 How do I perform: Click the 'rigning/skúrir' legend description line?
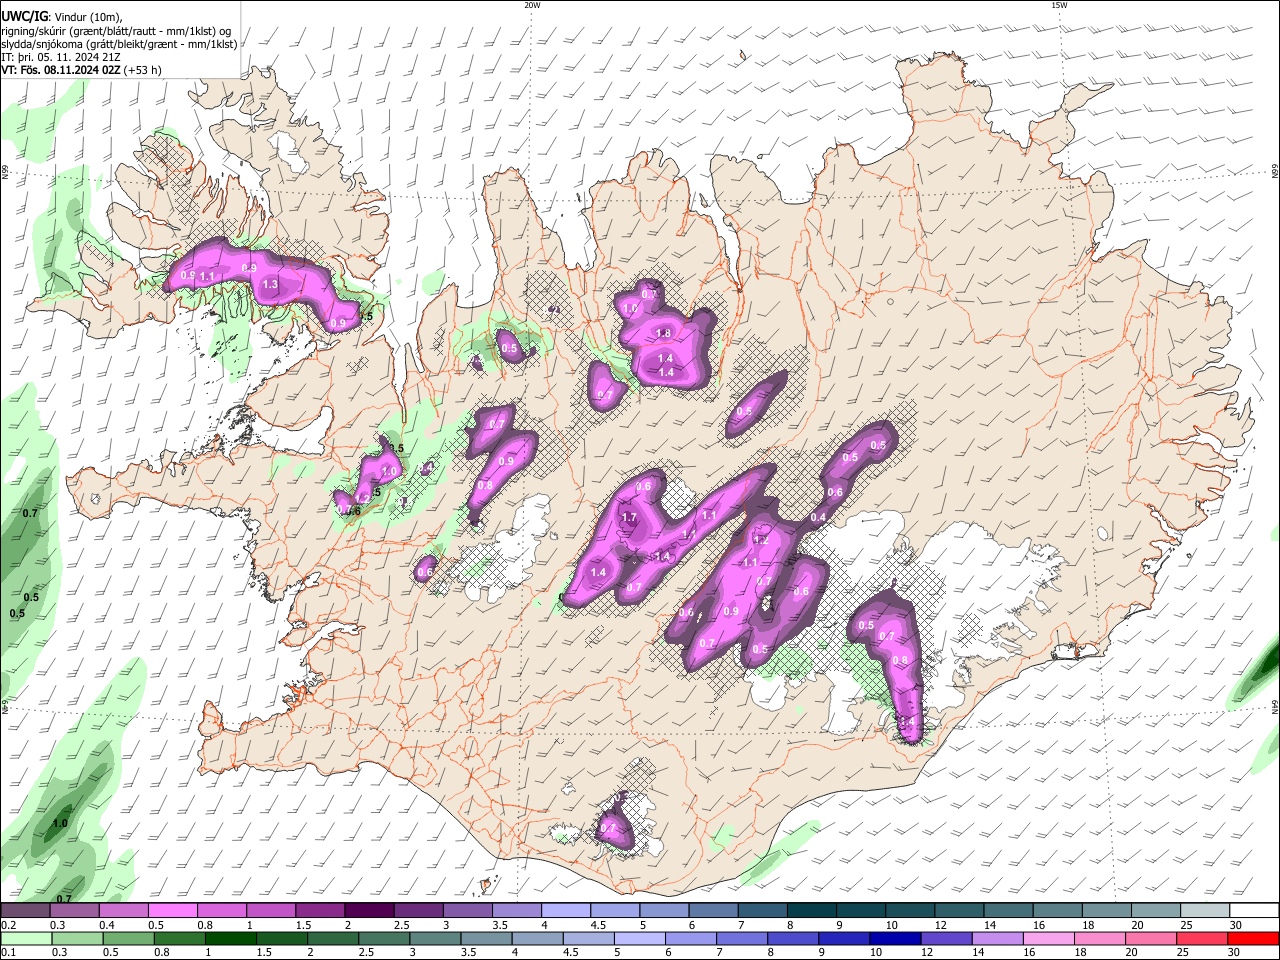tap(116, 31)
